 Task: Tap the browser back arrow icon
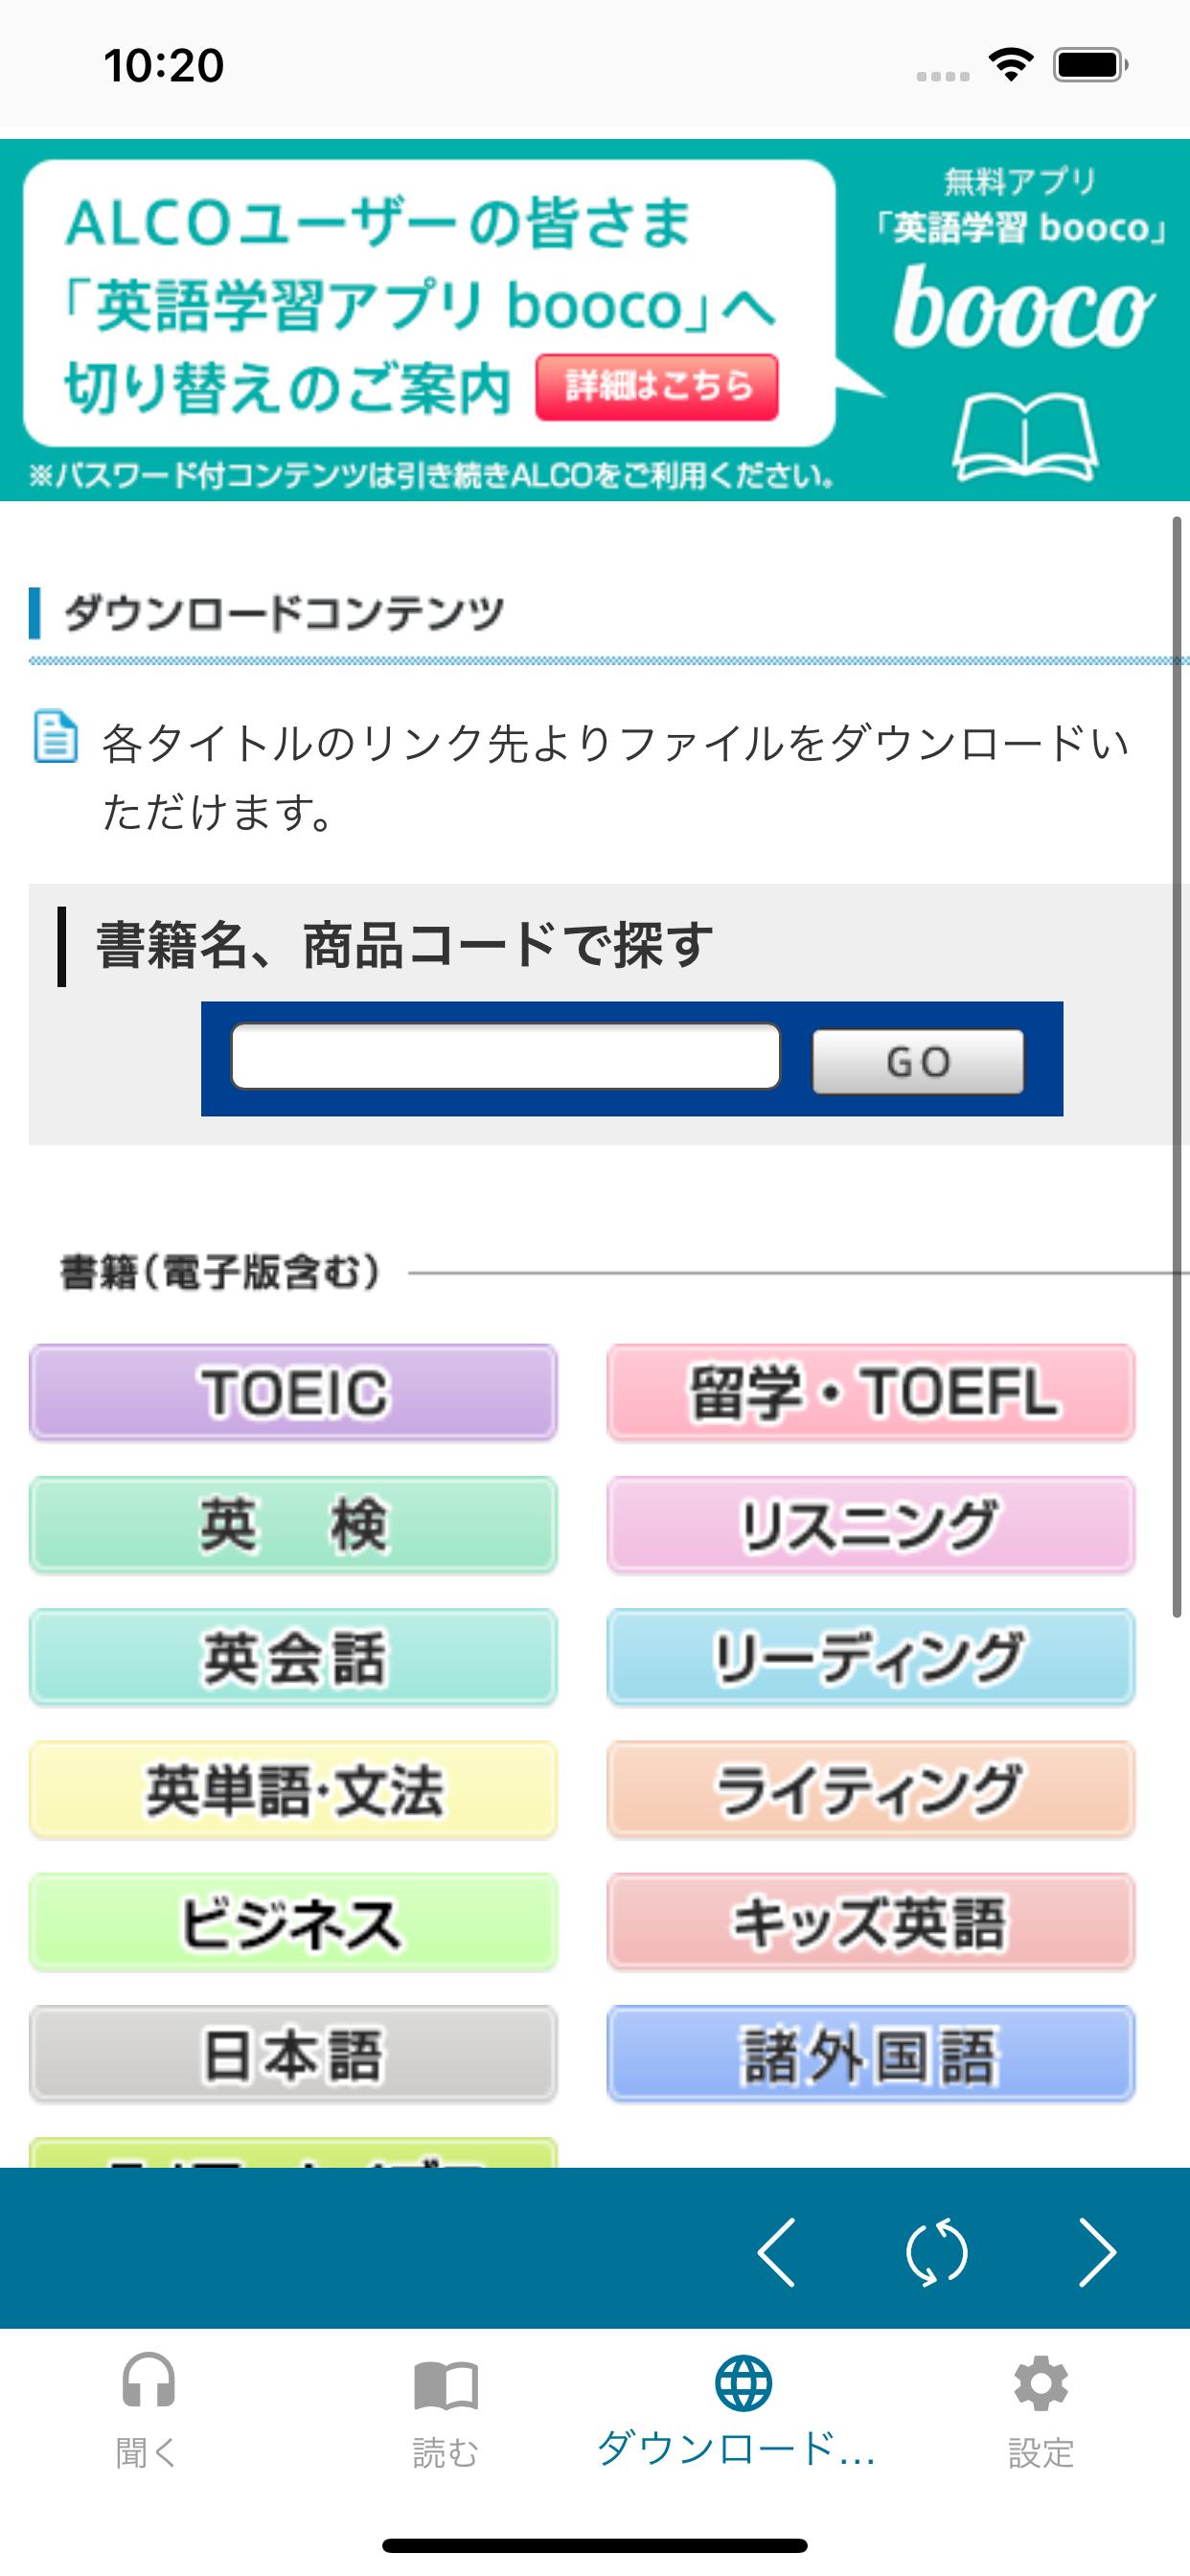coord(777,2252)
